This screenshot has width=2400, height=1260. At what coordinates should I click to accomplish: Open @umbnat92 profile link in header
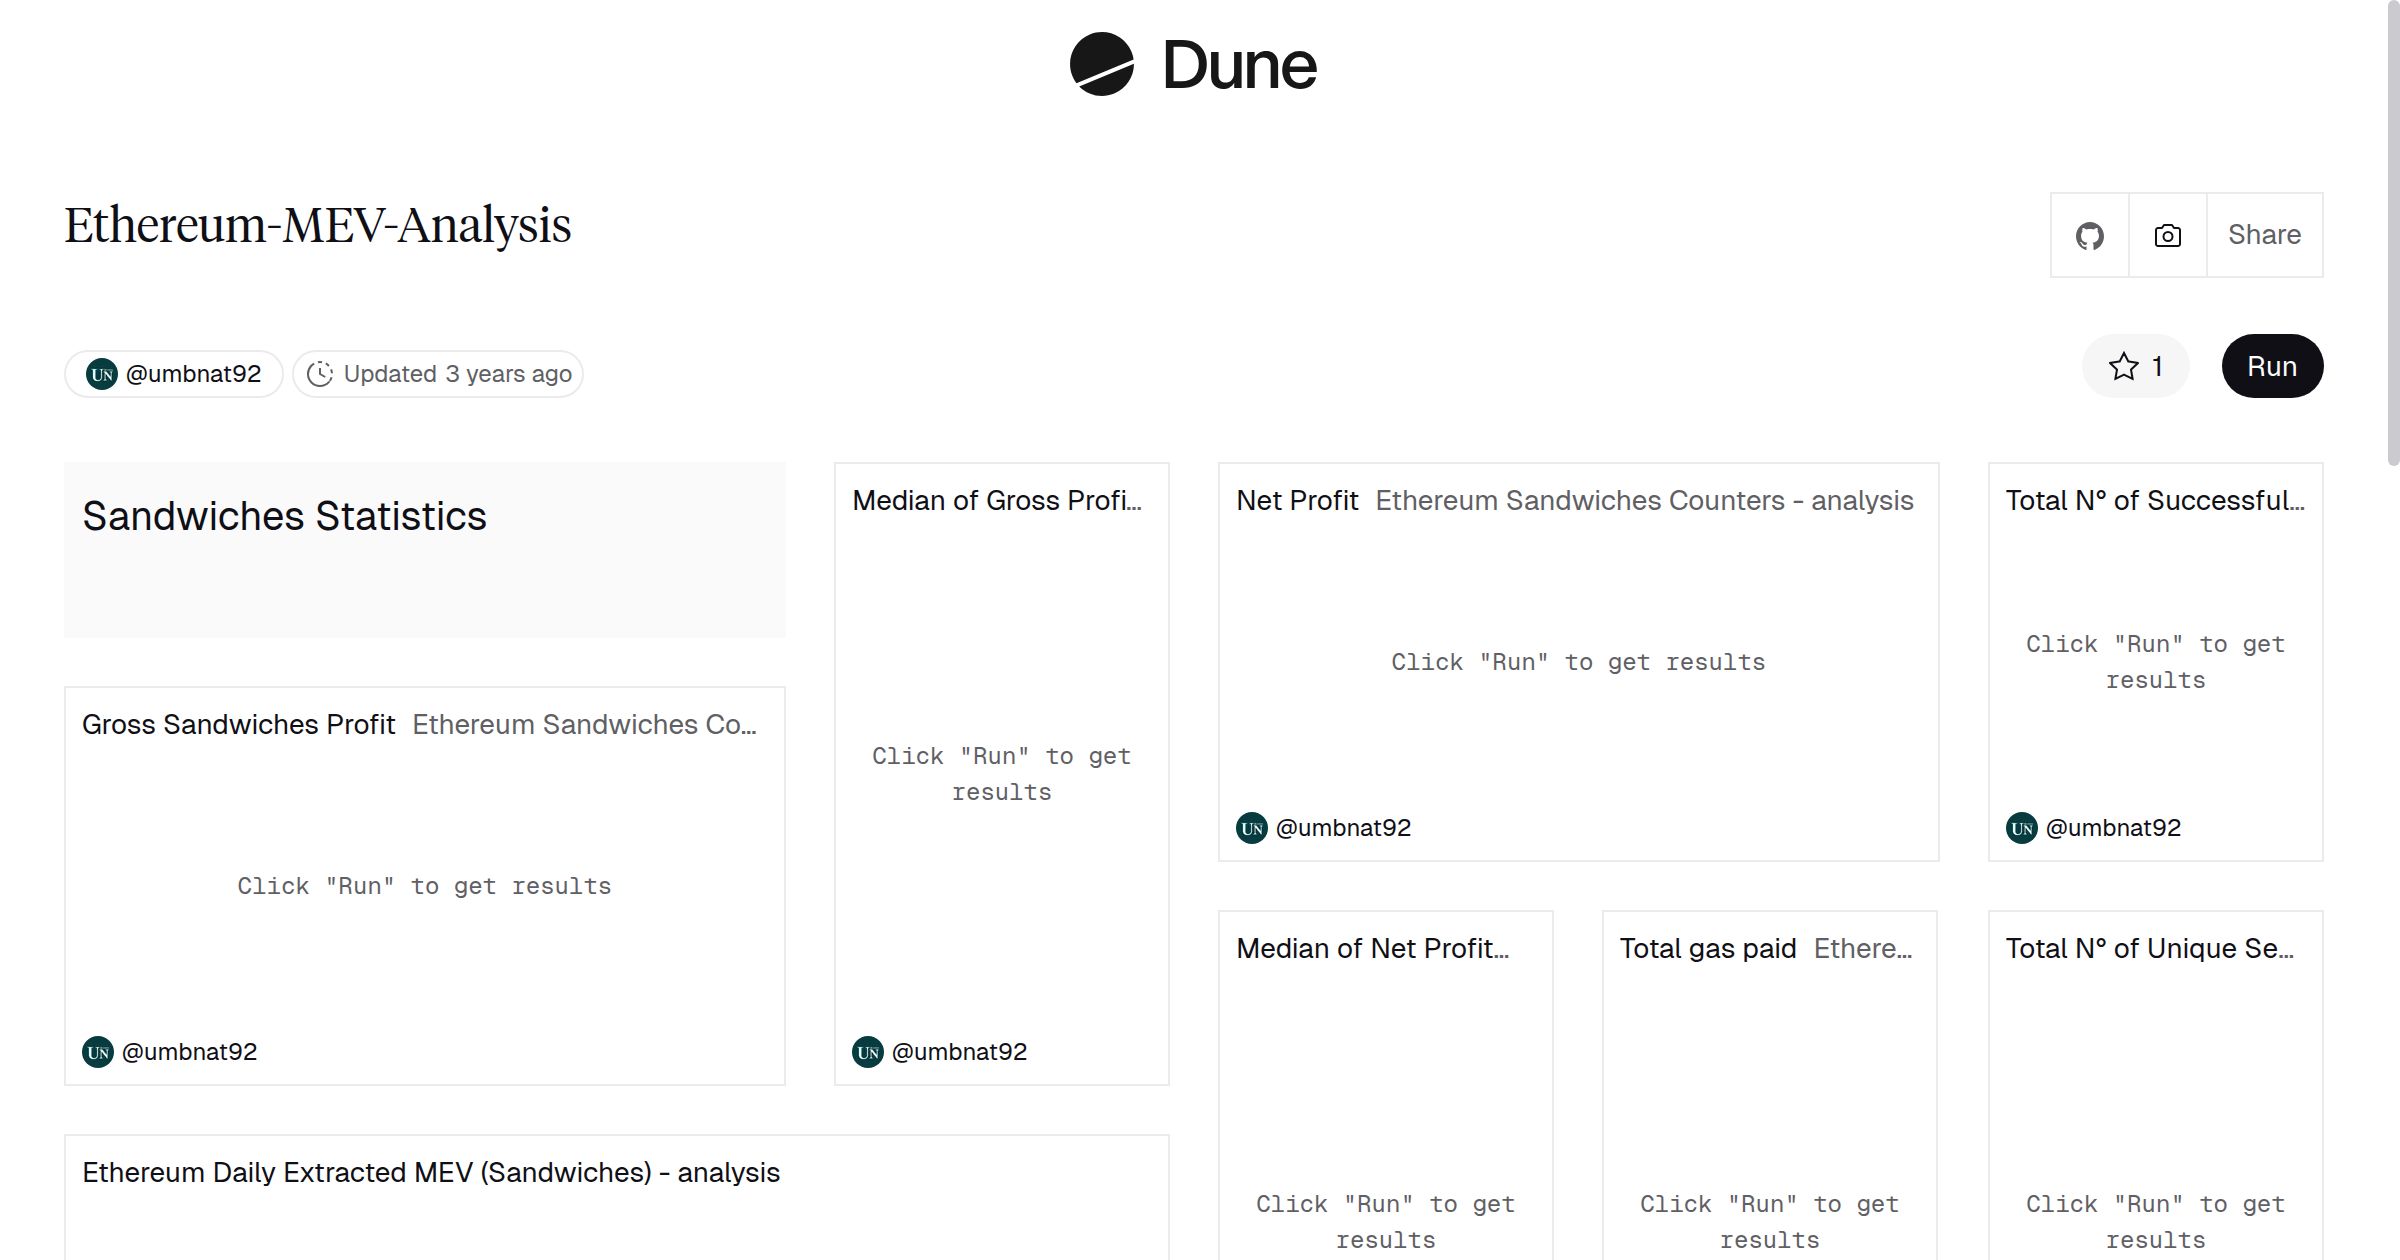coord(193,374)
